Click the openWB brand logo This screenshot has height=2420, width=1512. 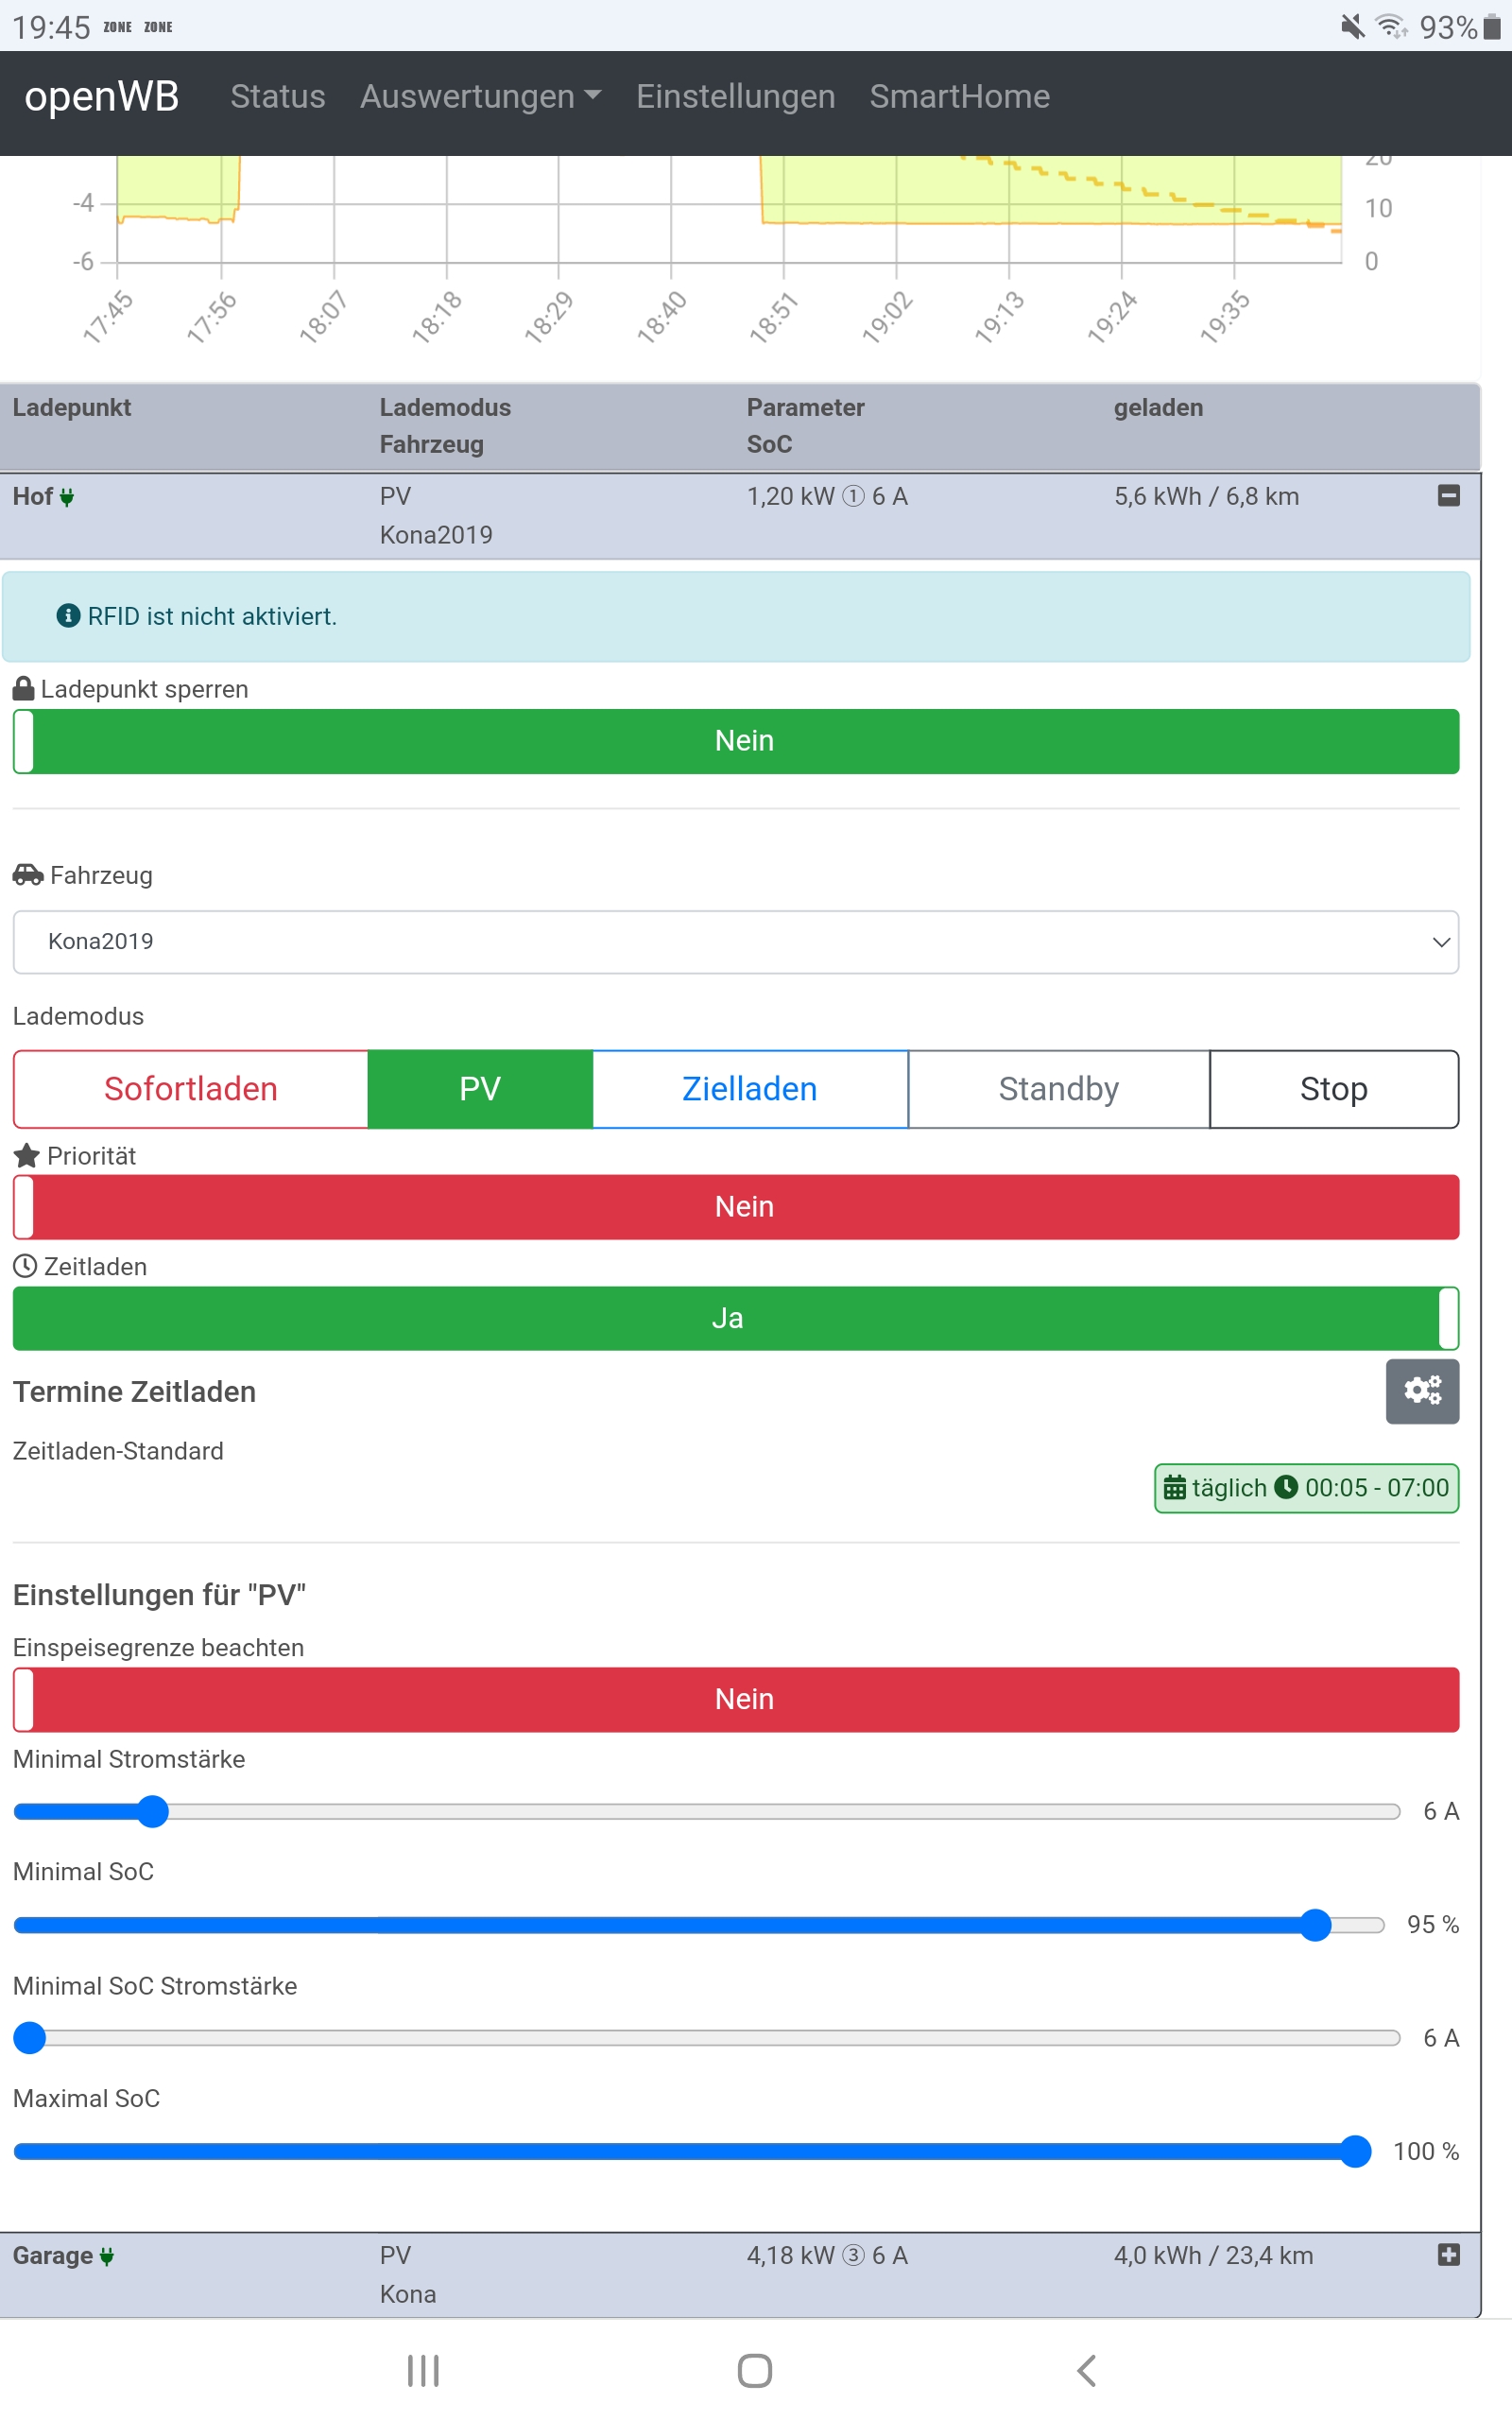(102, 96)
